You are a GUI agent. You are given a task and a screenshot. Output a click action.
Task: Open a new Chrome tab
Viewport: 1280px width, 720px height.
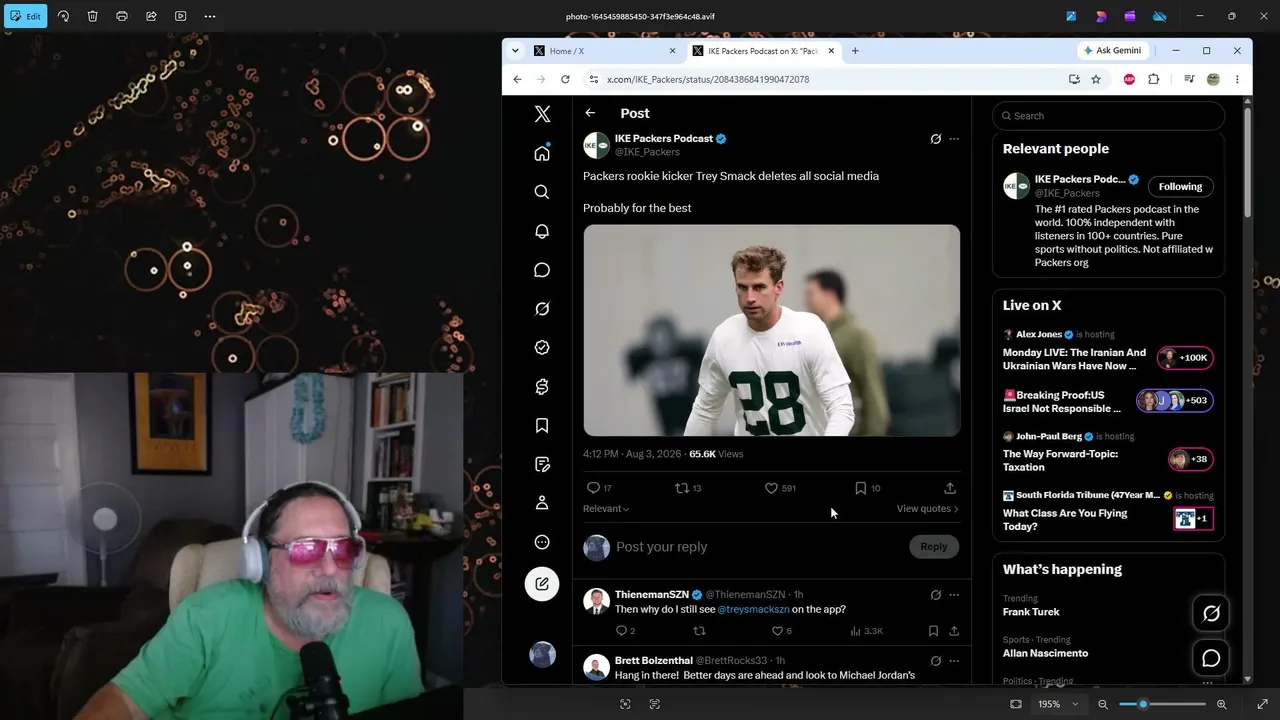855,51
